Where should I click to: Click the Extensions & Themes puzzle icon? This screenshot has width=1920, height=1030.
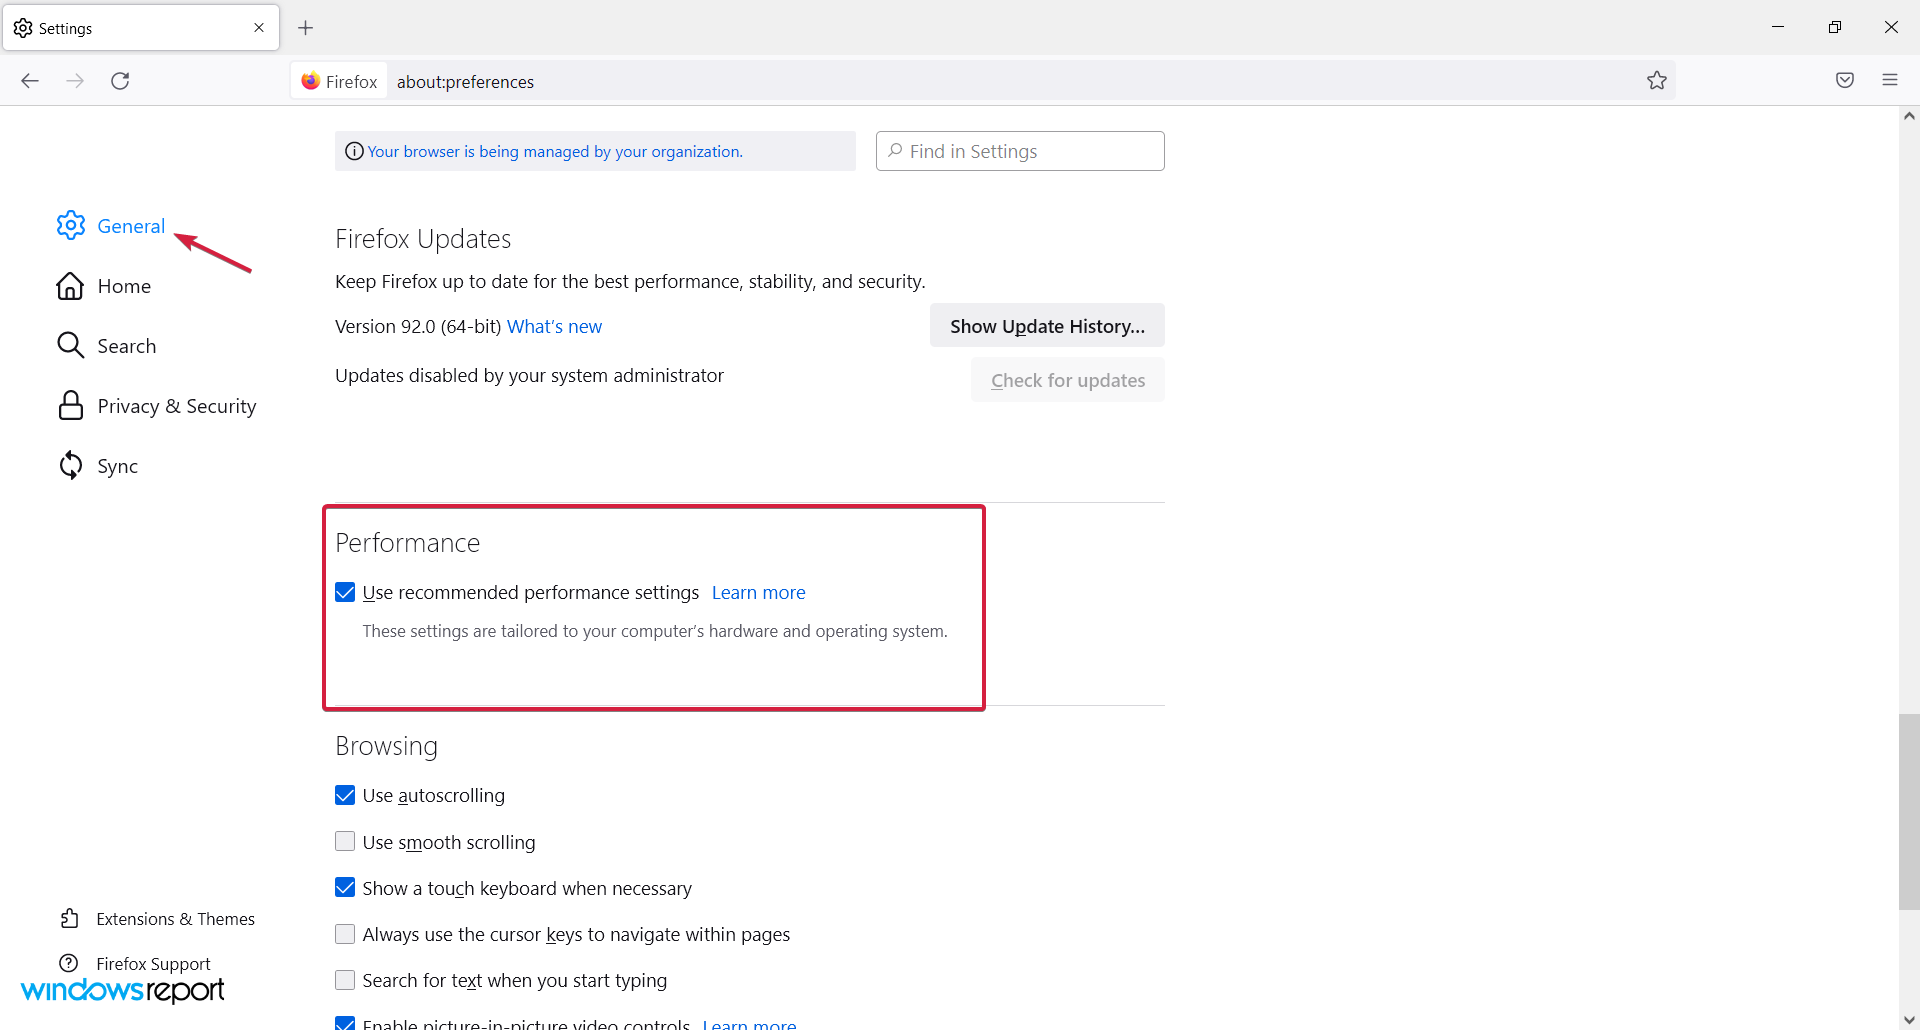pyautogui.click(x=69, y=918)
